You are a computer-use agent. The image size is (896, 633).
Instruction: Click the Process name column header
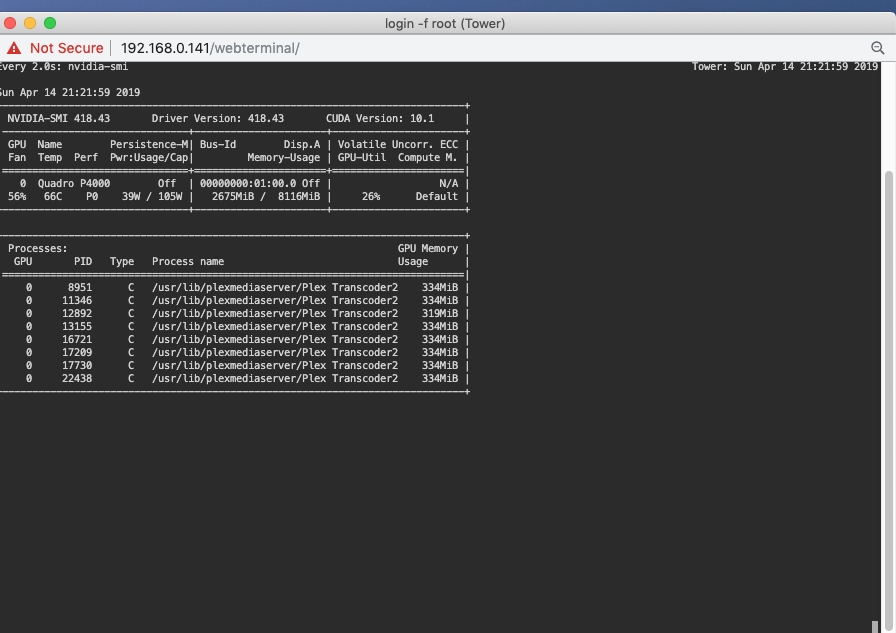(x=188, y=262)
